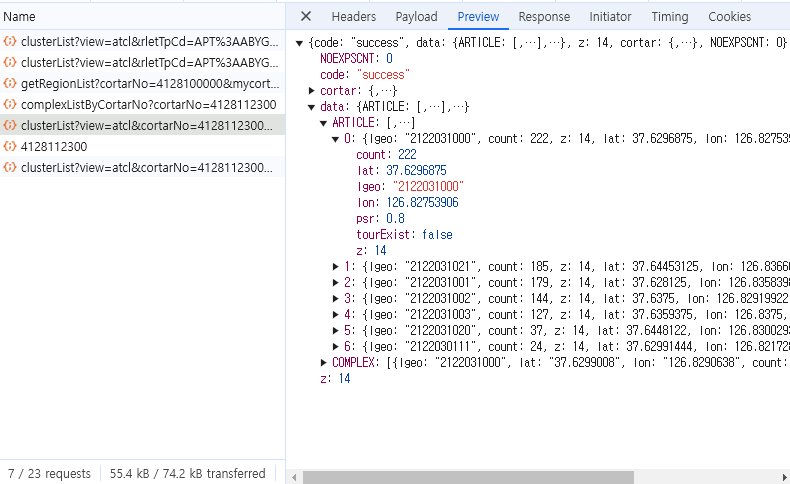Image resolution: width=790 pixels, height=484 pixels.
Task: Expand ARTICLE item 5 with count 37
Action: pos(336,331)
